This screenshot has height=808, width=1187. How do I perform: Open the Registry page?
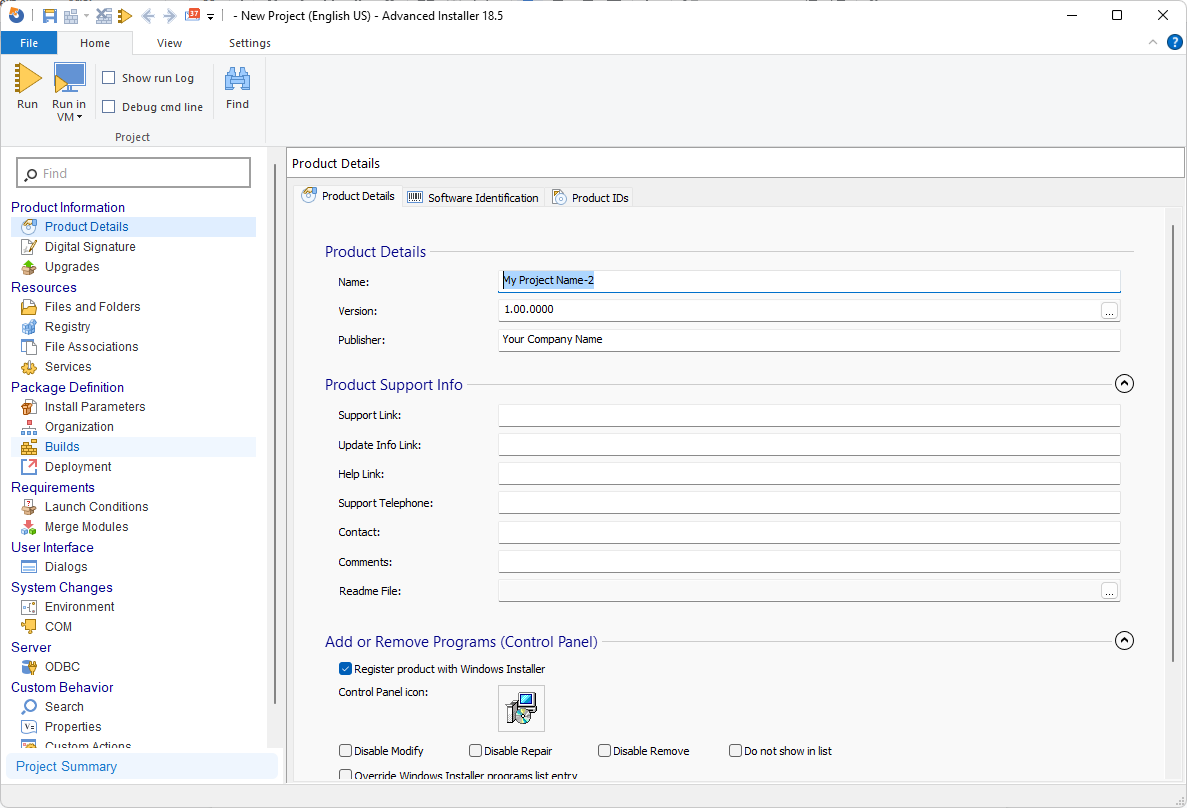pyautogui.click(x=67, y=326)
